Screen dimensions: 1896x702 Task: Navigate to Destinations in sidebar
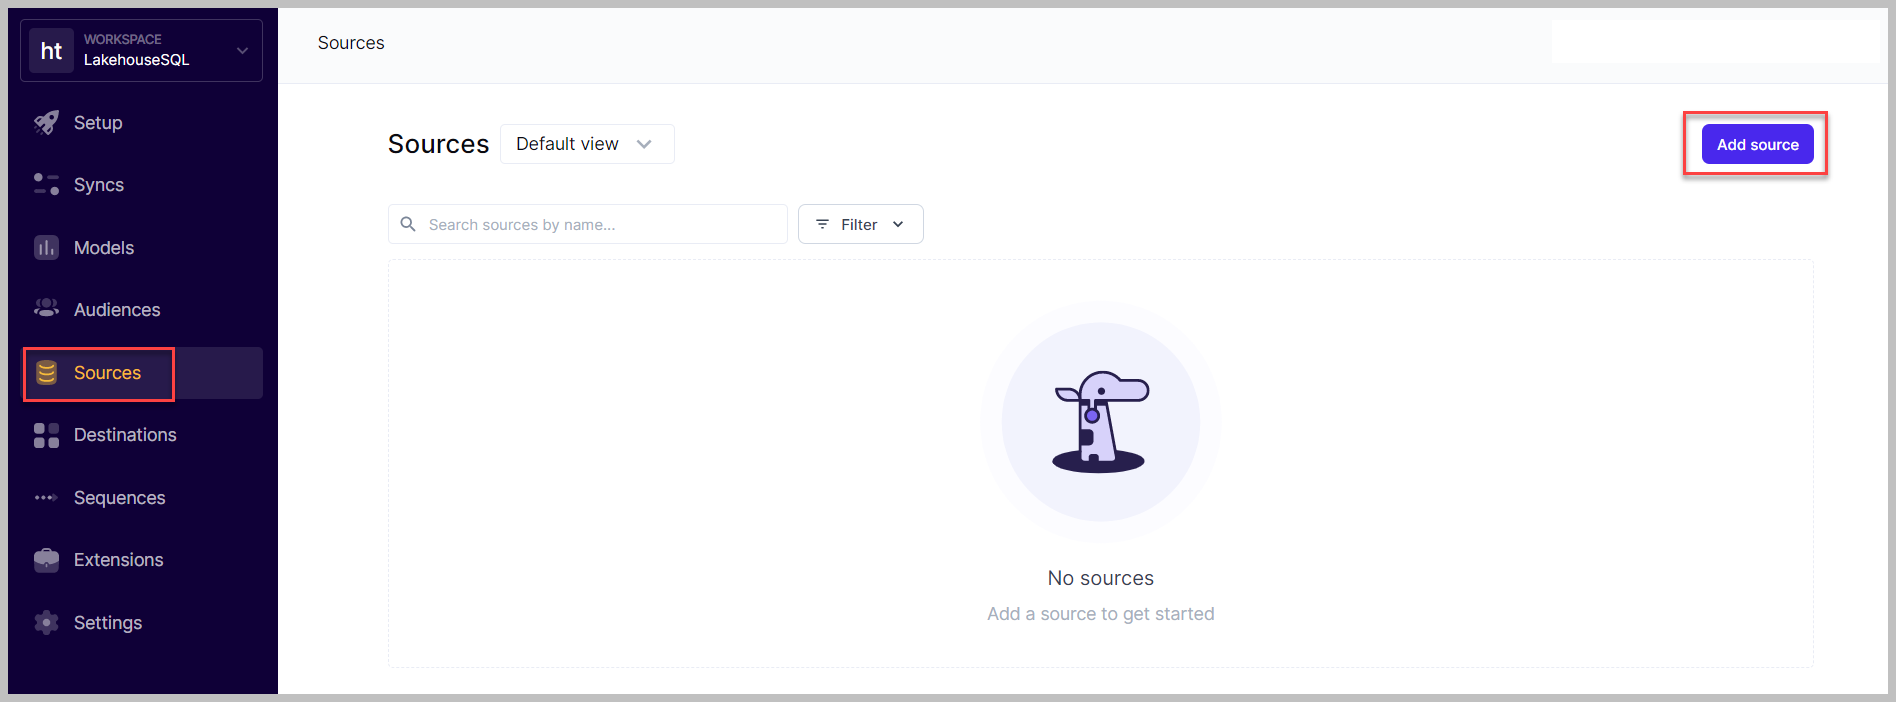pyautogui.click(x=125, y=435)
